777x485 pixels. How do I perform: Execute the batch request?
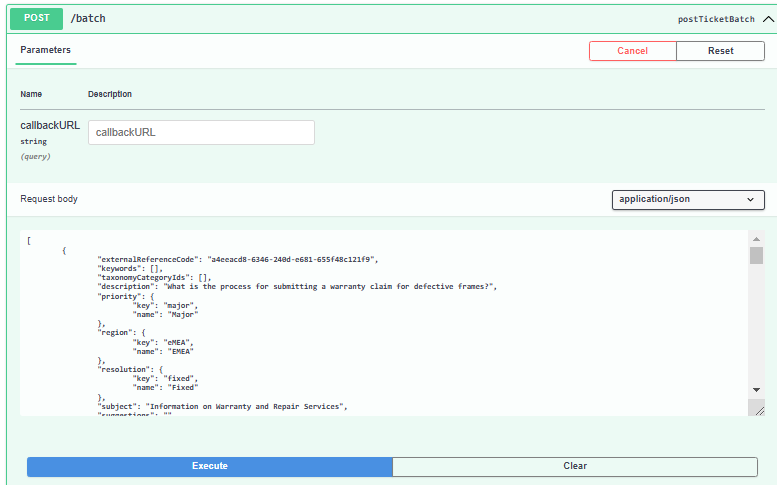(x=210, y=467)
